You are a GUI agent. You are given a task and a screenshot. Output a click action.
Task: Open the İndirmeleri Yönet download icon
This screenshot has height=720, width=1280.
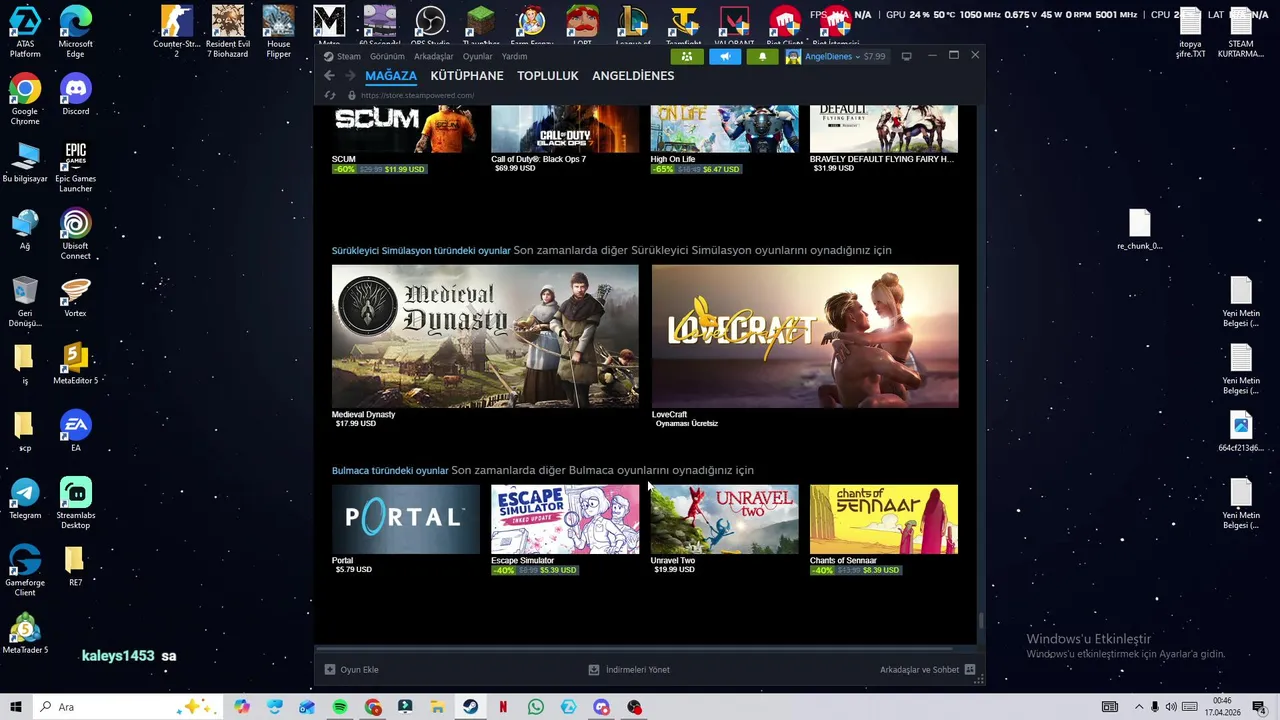594,670
